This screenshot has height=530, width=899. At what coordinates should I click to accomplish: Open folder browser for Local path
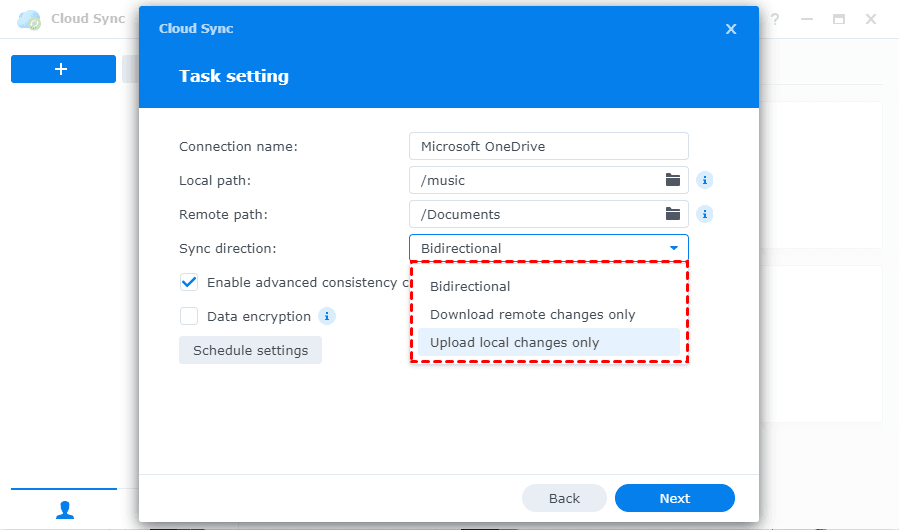(673, 180)
